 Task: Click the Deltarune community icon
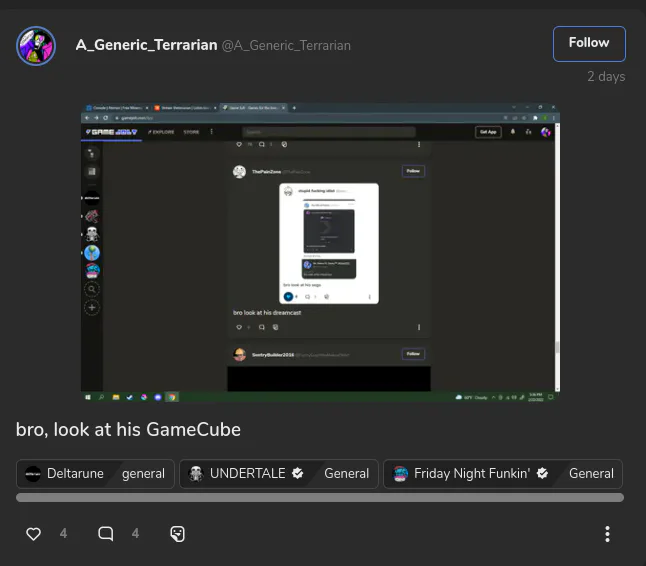(x=33, y=474)
